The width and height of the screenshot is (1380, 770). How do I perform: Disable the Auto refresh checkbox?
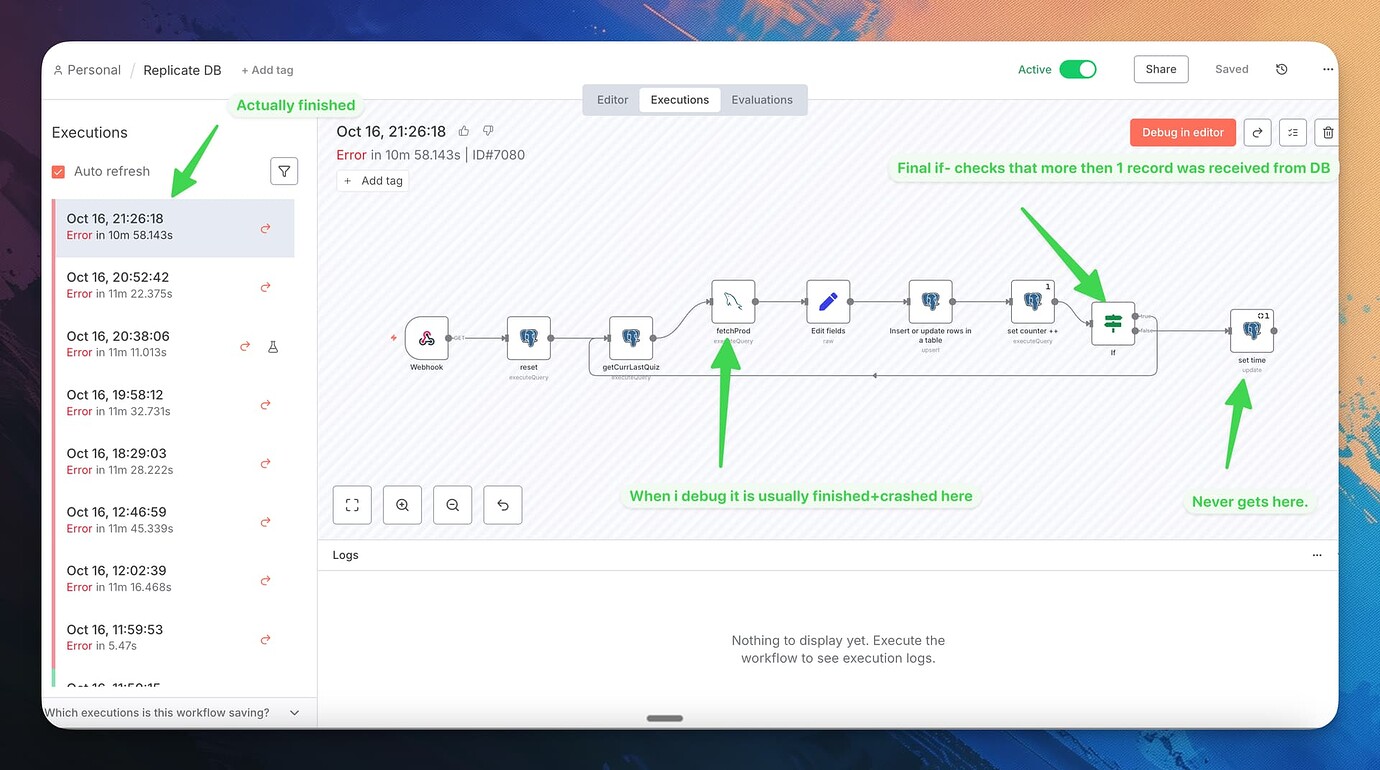point(58,171)
